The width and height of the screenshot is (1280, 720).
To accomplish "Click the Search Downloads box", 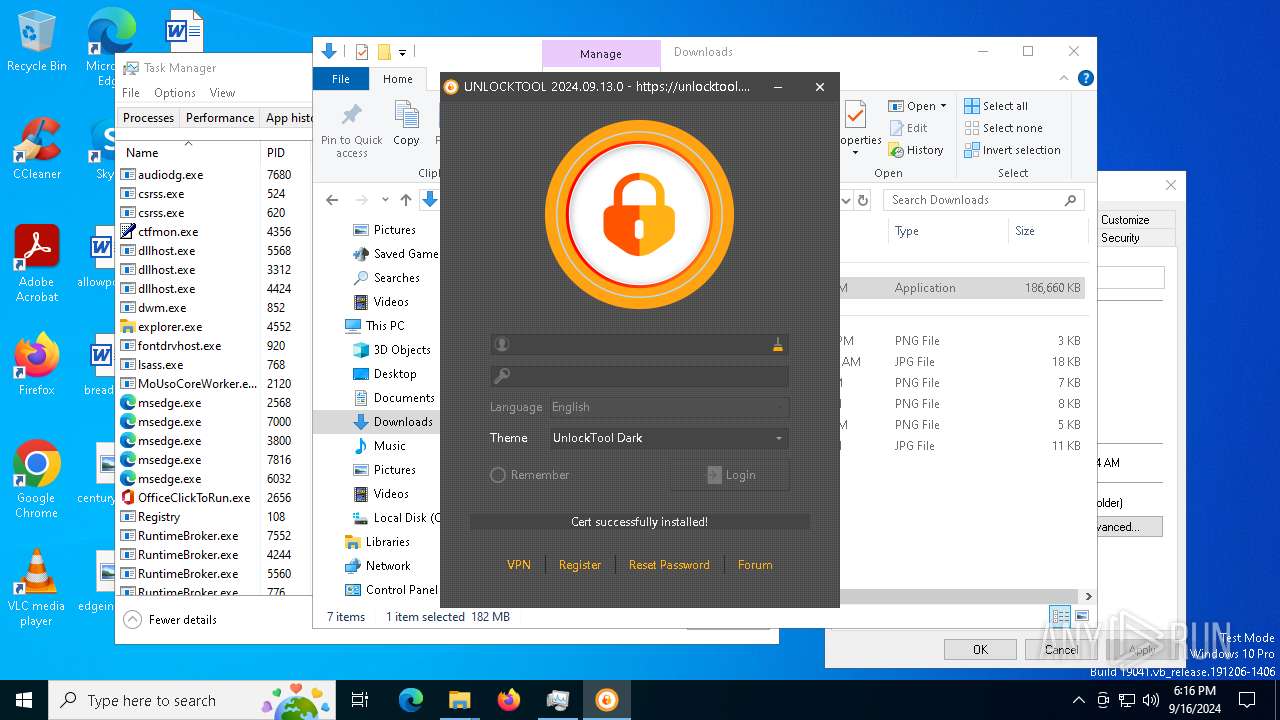I will [x=983, y=200].
